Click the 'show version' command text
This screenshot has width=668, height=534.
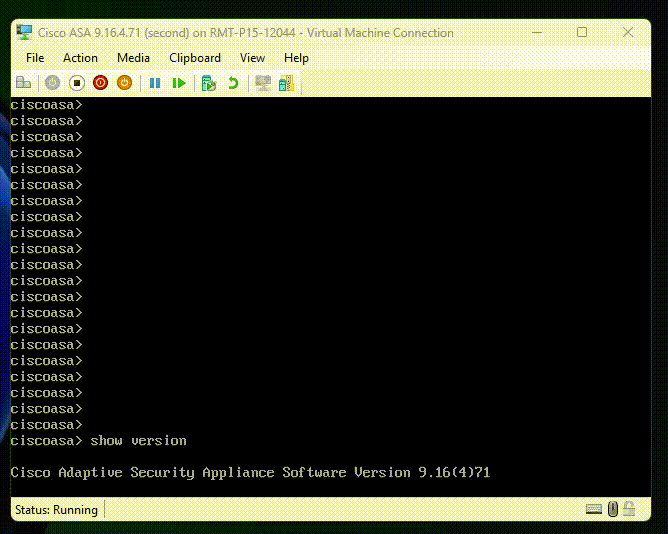[x=138, y=441]
